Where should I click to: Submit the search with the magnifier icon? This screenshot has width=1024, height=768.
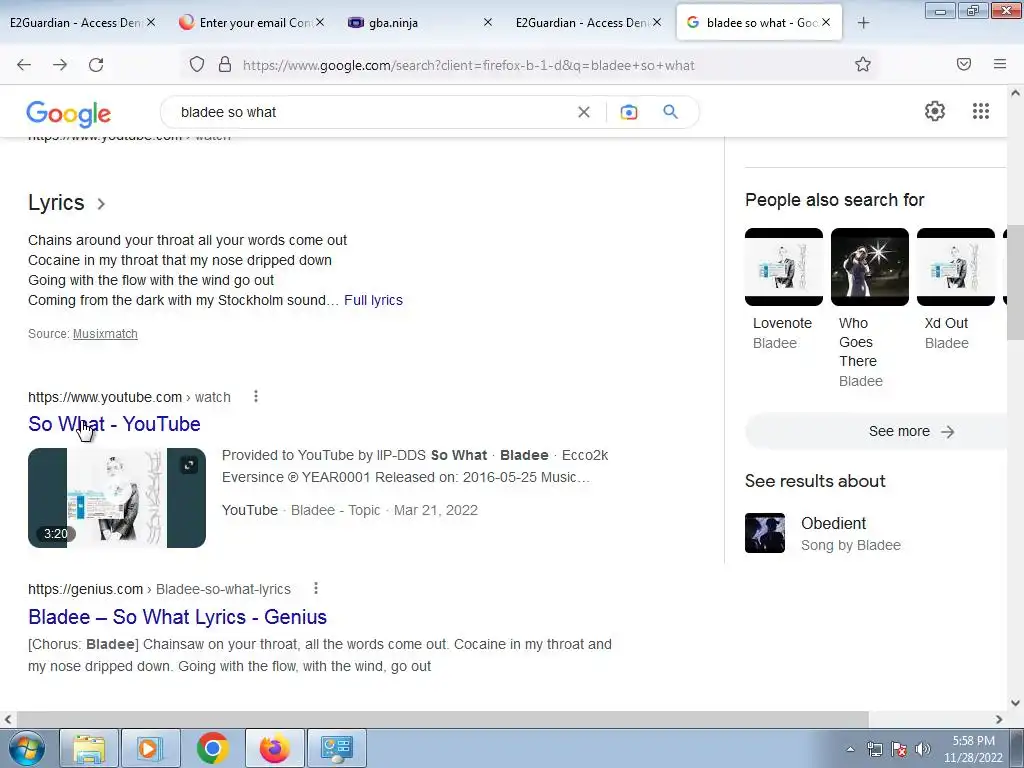pos(671,112)
